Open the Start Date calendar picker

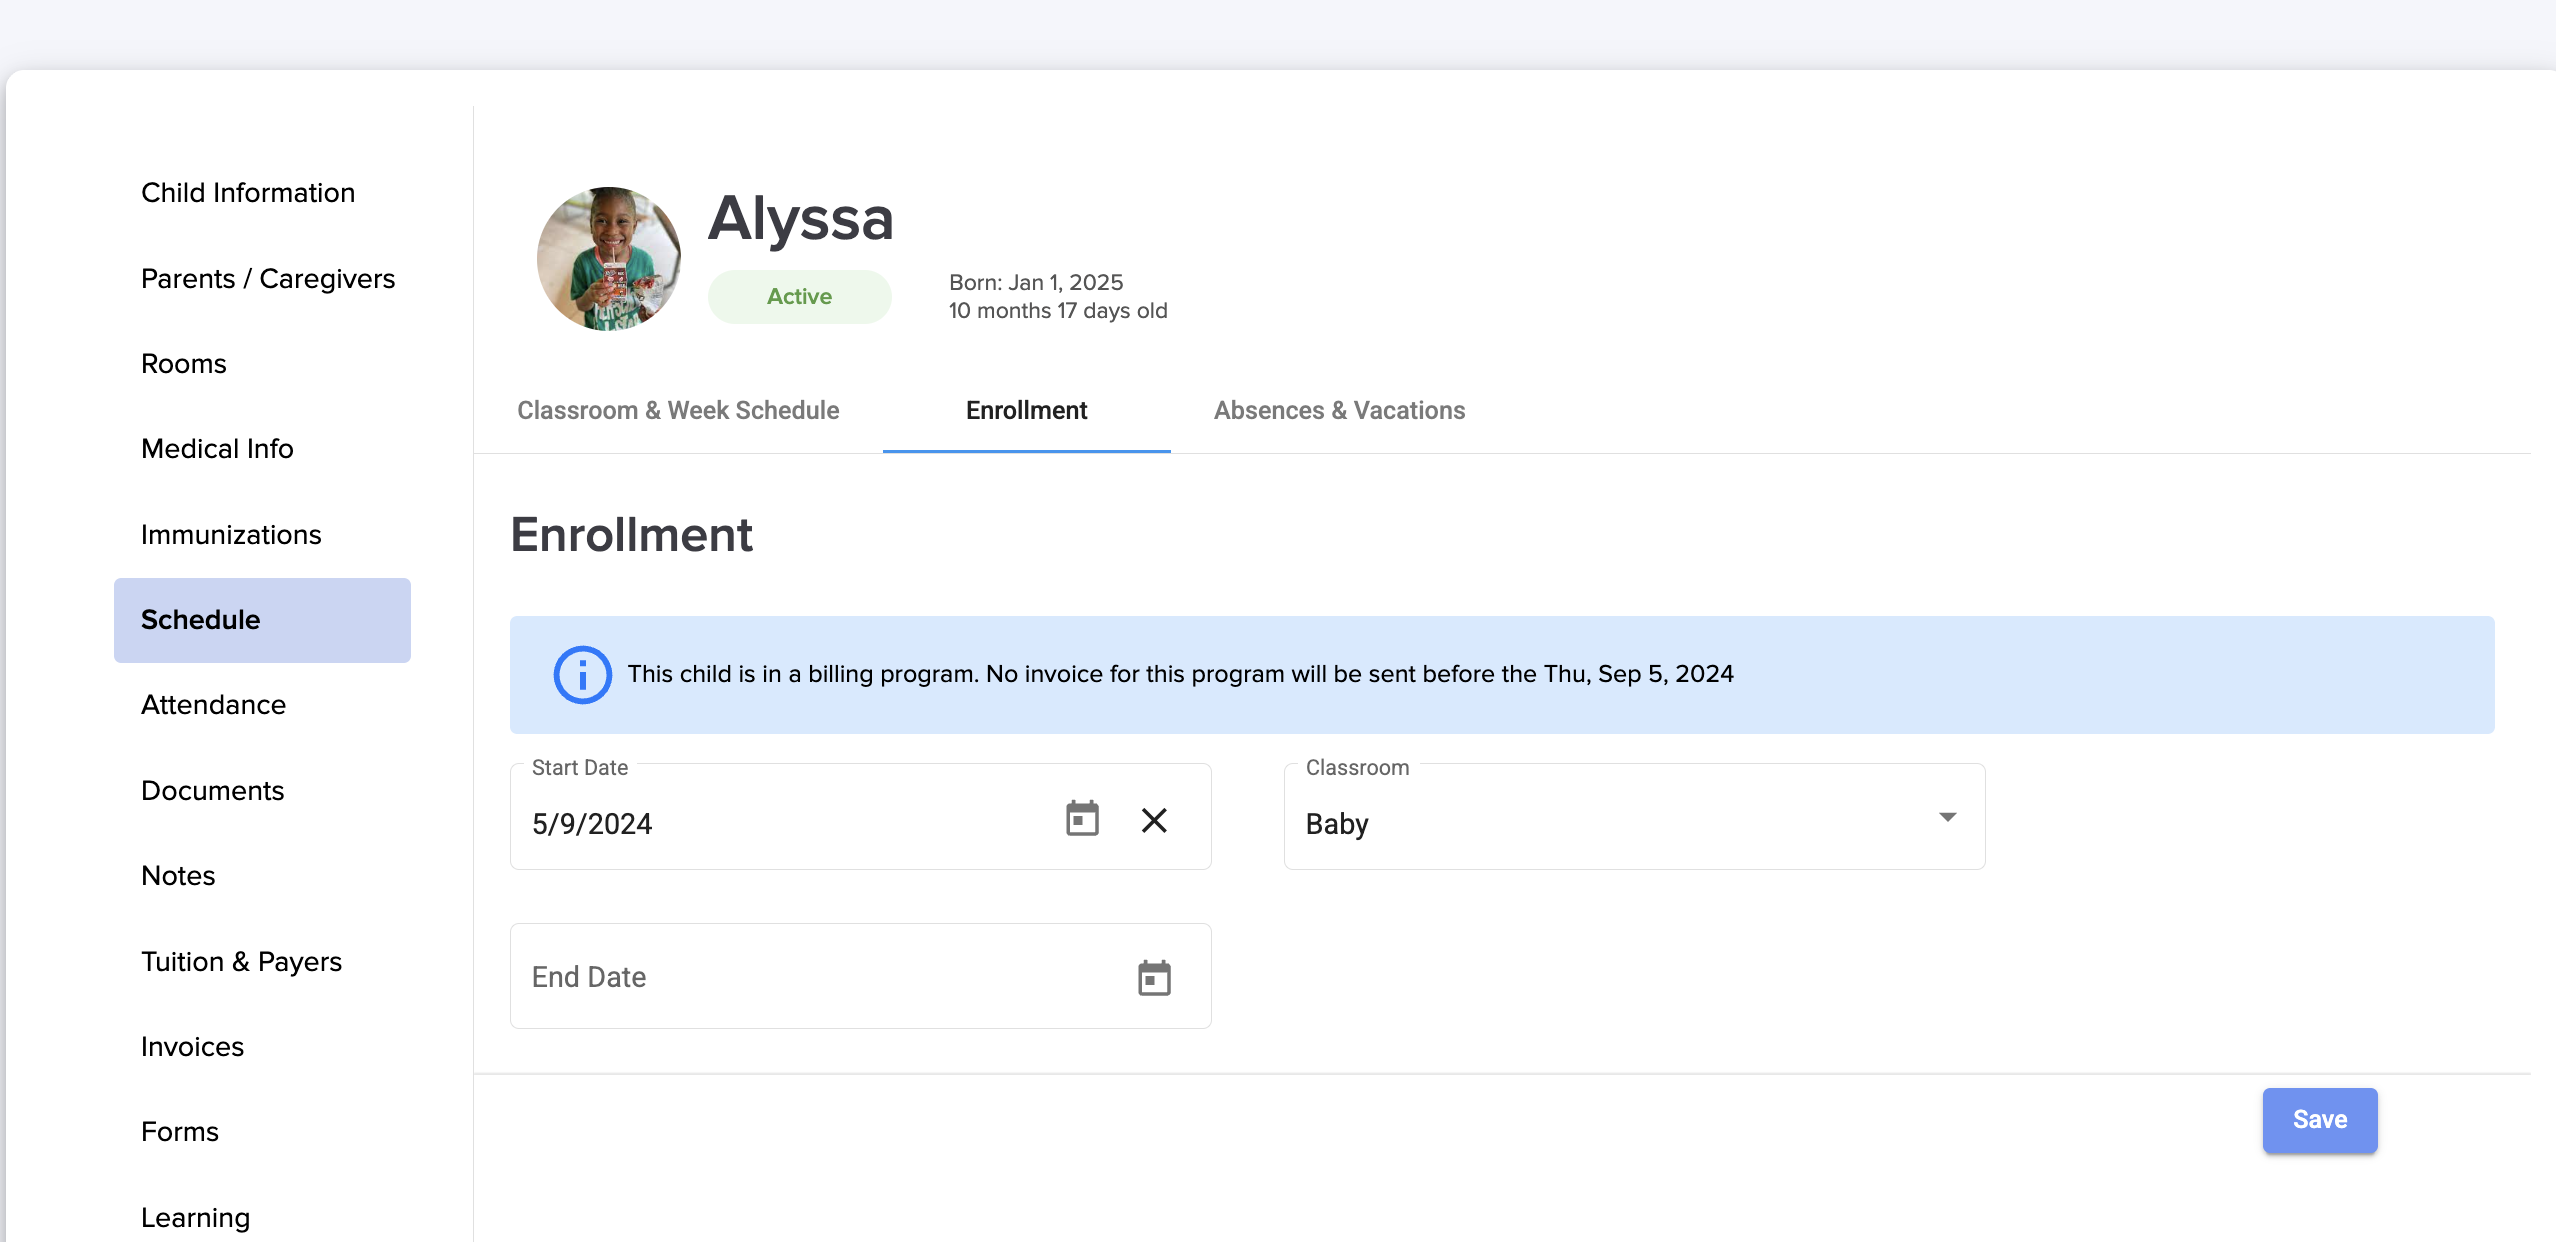click(1082, 819)
